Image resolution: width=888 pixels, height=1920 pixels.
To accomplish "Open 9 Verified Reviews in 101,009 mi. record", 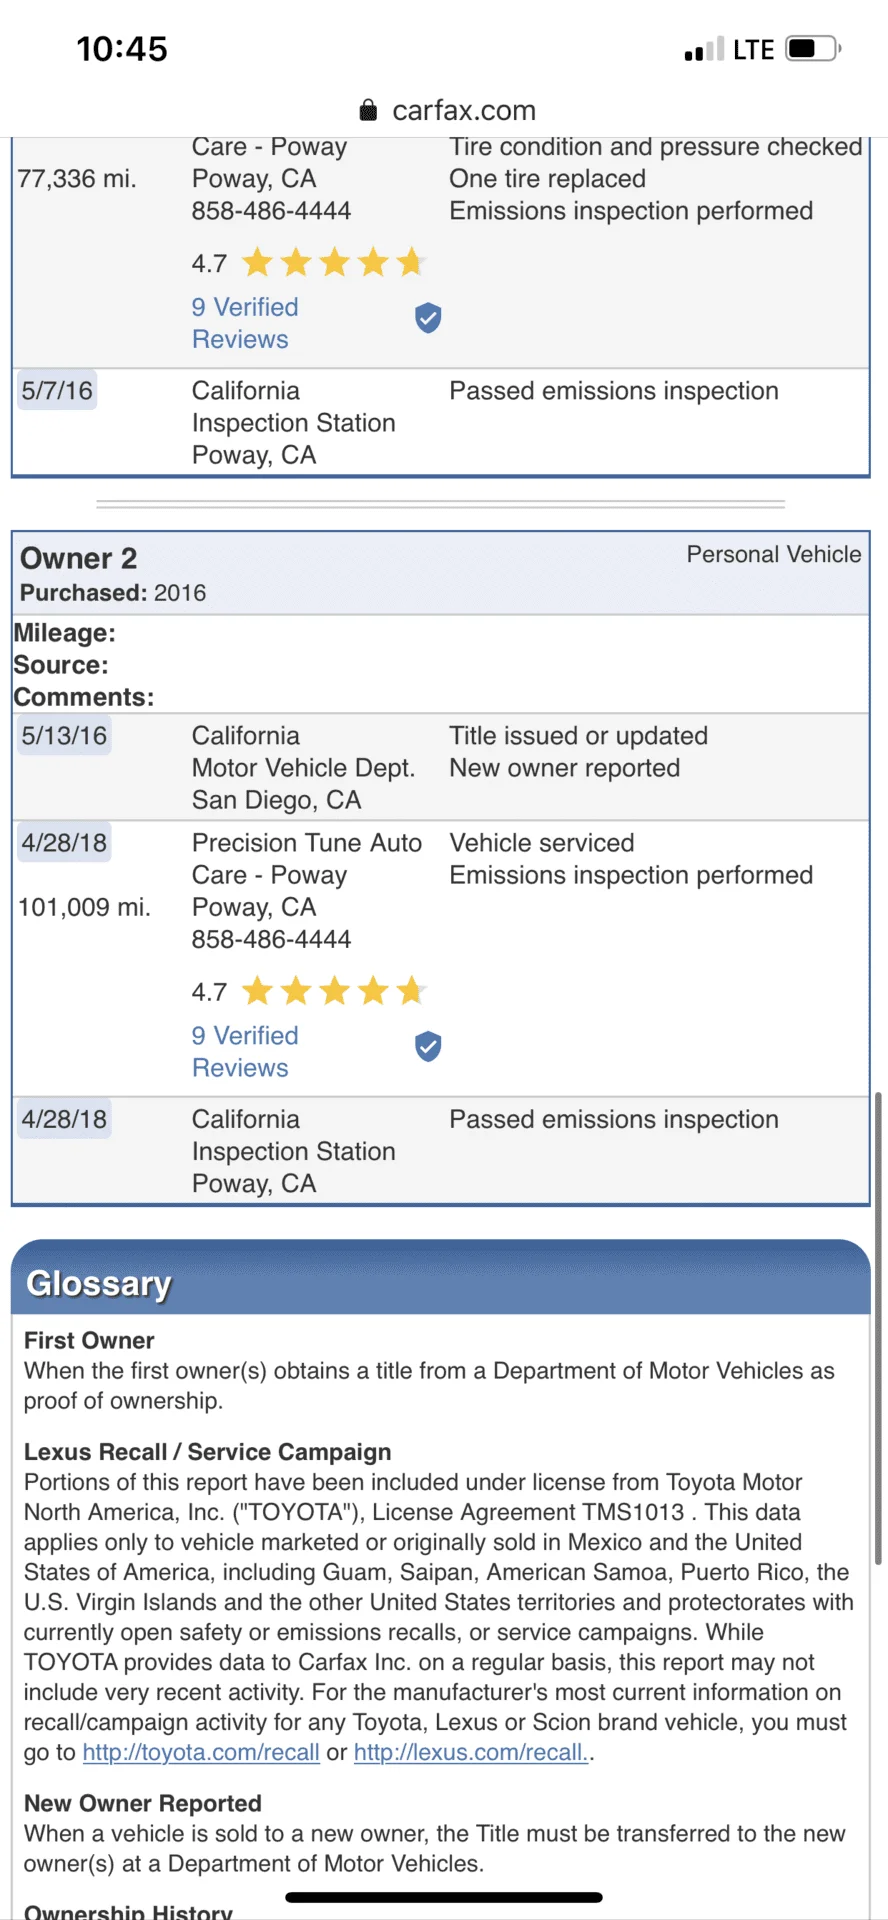I will pos(245,1051).
